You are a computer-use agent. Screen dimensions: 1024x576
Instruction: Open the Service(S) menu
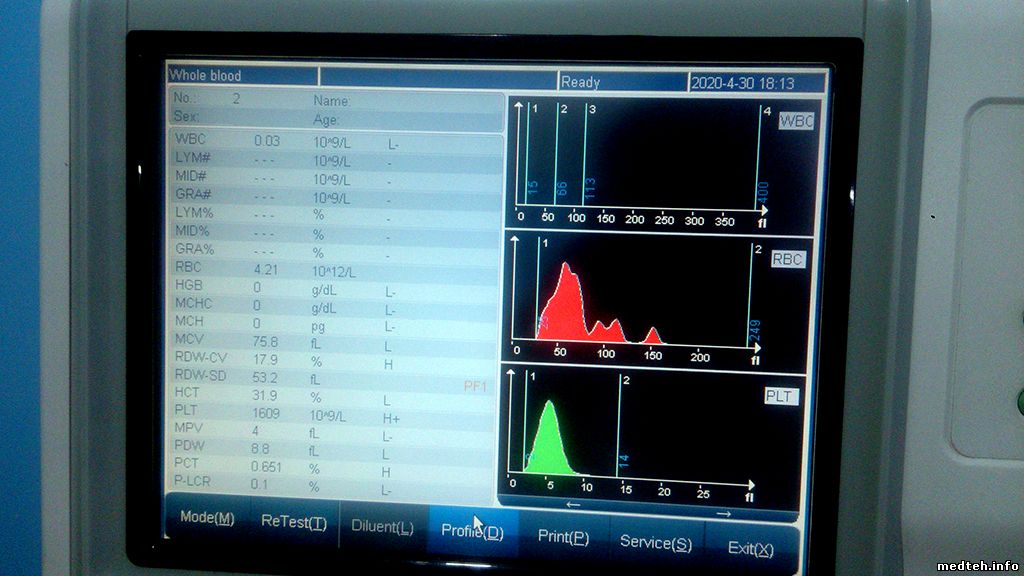pyautogui.click(x=655, y=543)
